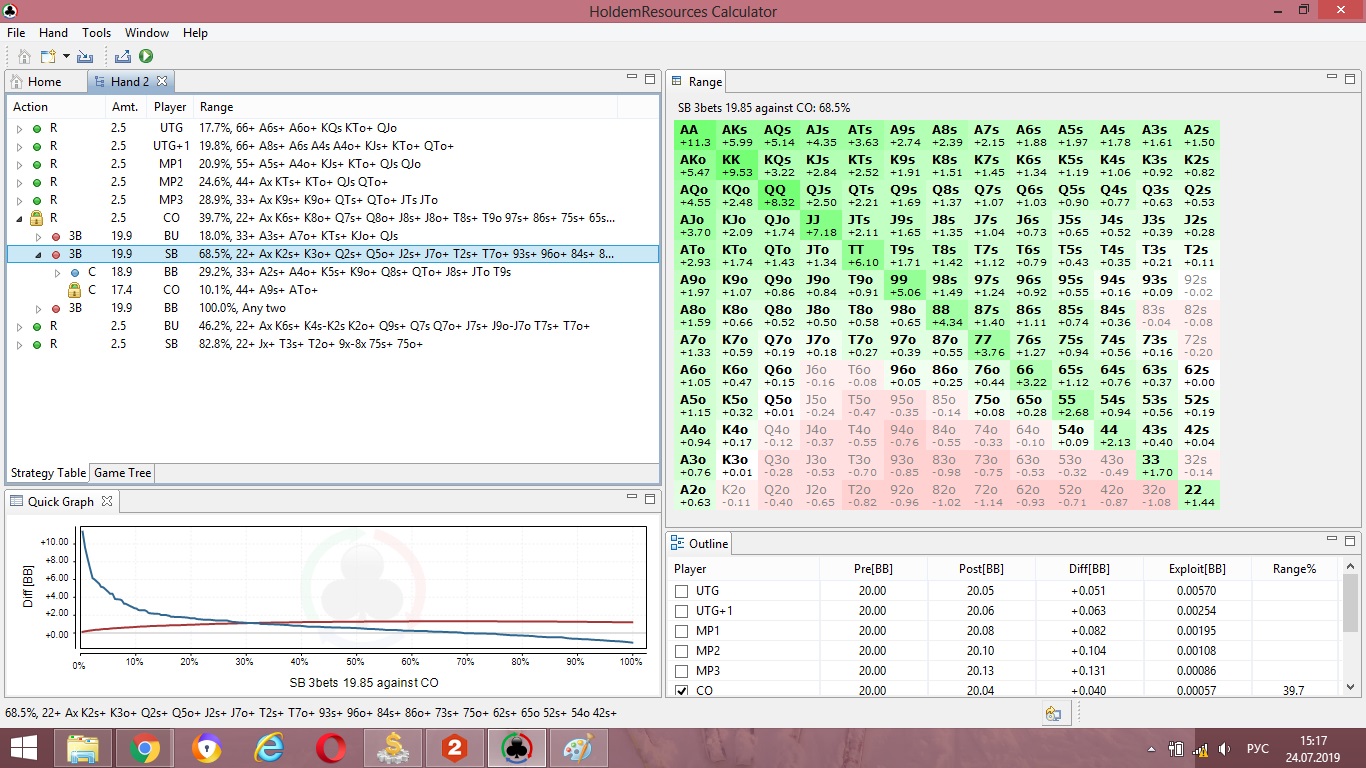1366x768 pixels.
Task: Open the New Hand dropdown arrow
Action: point(66,57)
